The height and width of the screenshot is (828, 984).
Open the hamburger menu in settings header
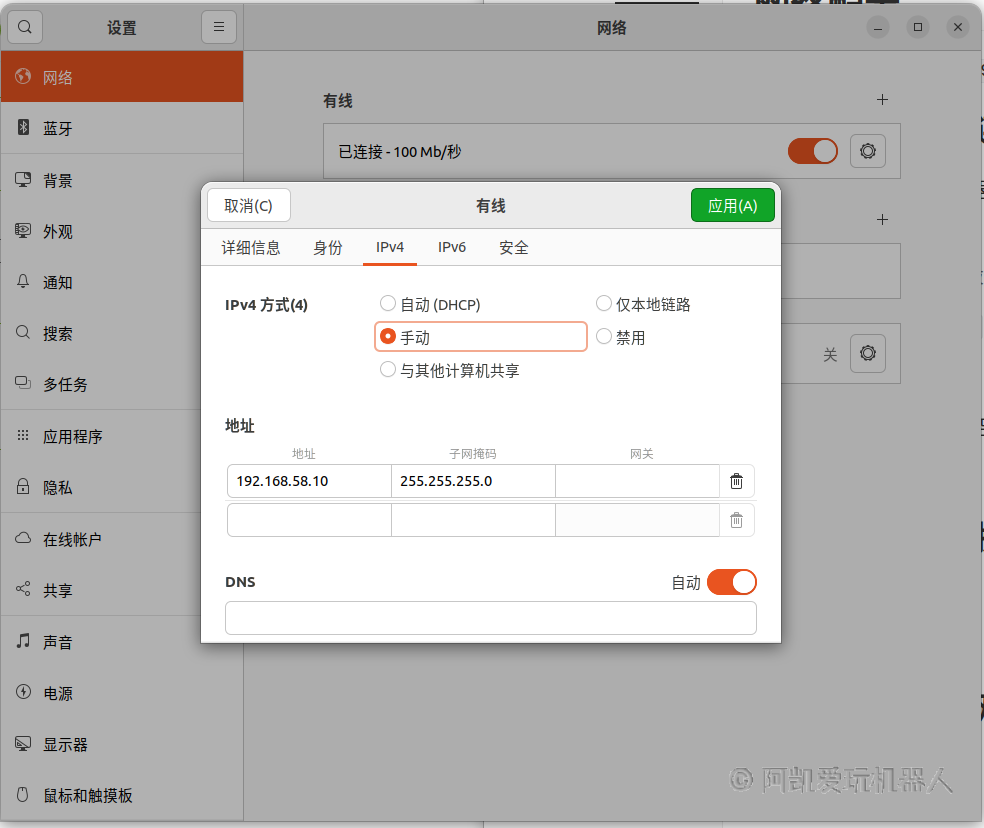pos(219,27)
